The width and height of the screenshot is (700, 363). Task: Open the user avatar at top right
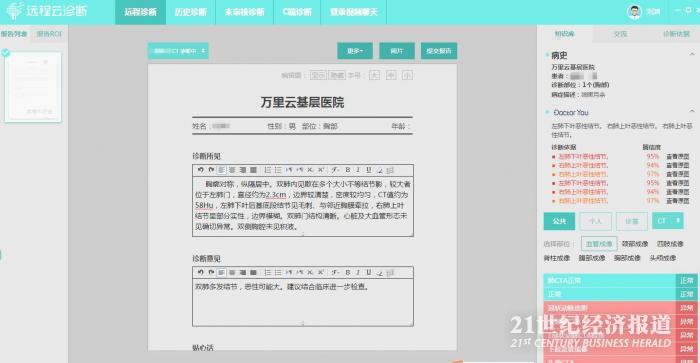(634, 12)
